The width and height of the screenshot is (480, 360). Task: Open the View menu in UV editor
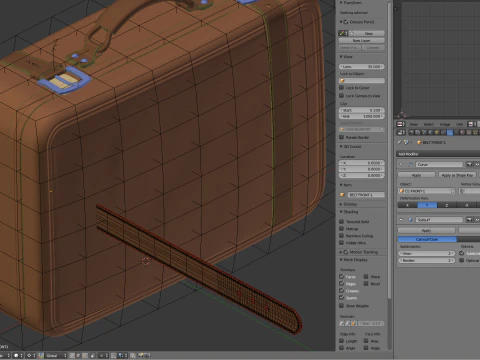coord(414,124)
